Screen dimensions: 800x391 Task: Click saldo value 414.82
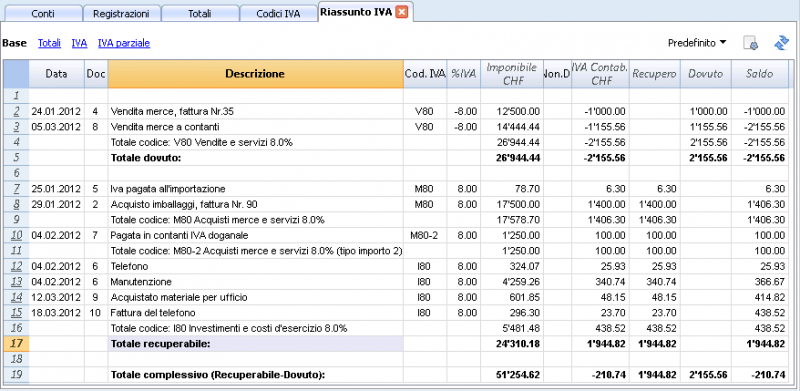click(760, 297)
